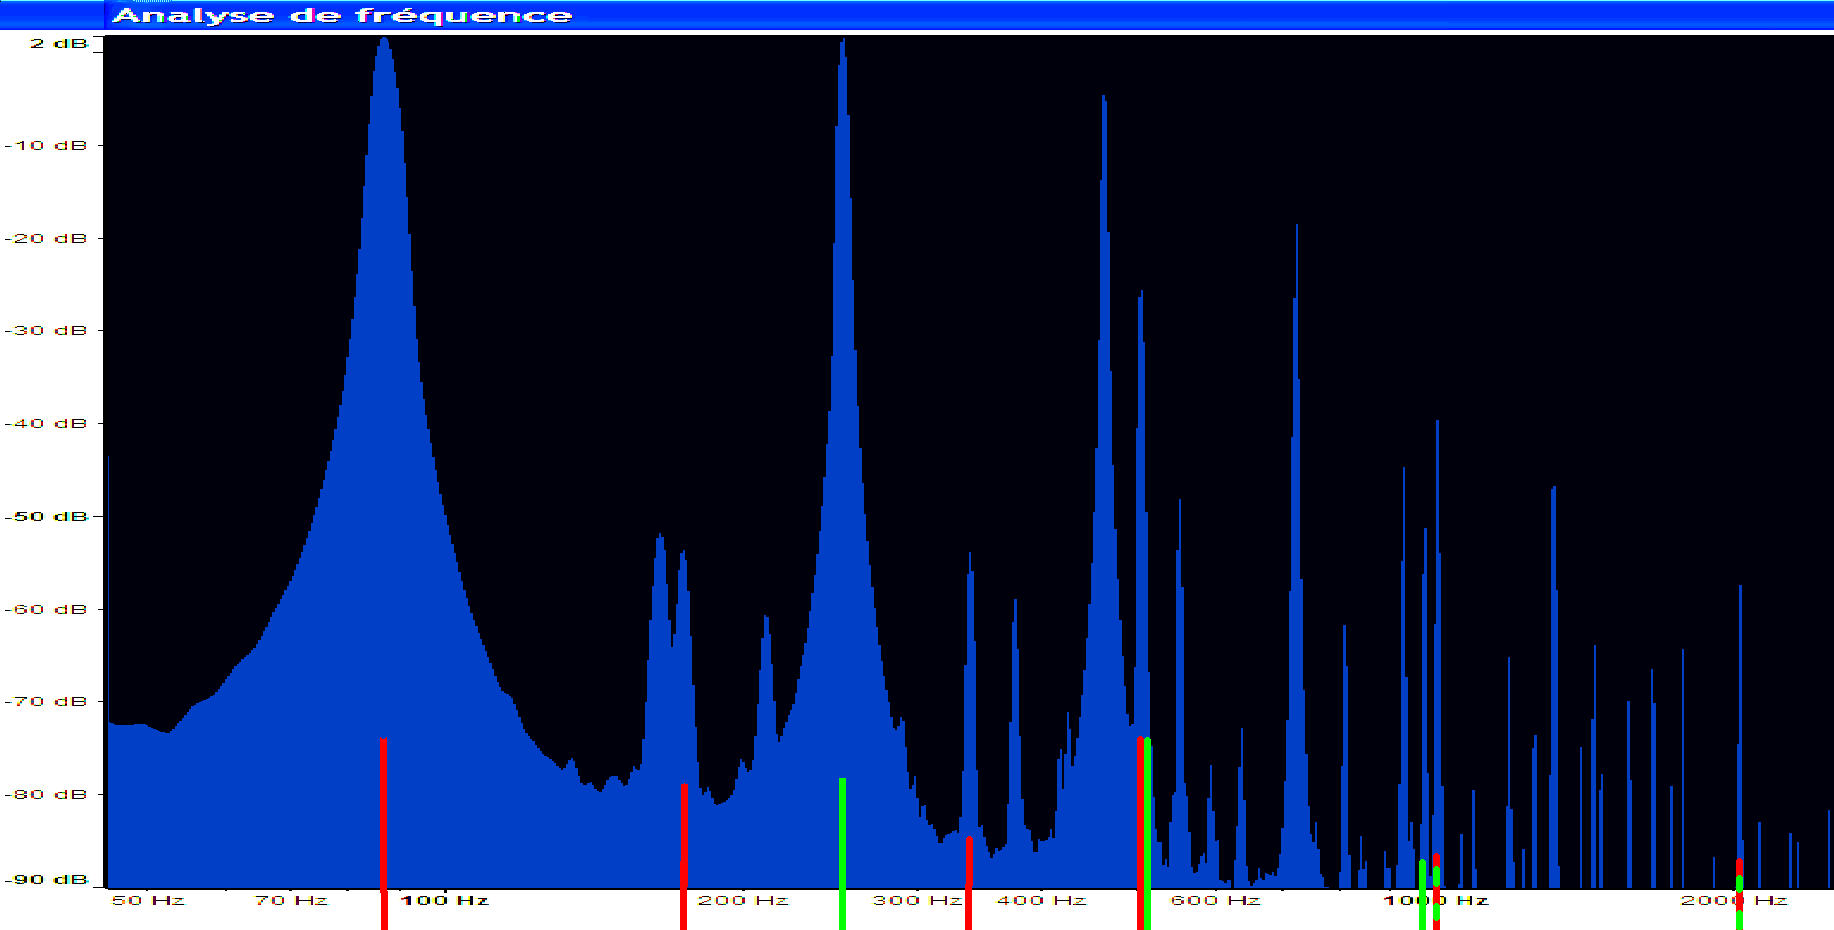The image size is (1834, 930).
Task: Click the "-20 dB" axis label
Action: [x=46, y=238]
